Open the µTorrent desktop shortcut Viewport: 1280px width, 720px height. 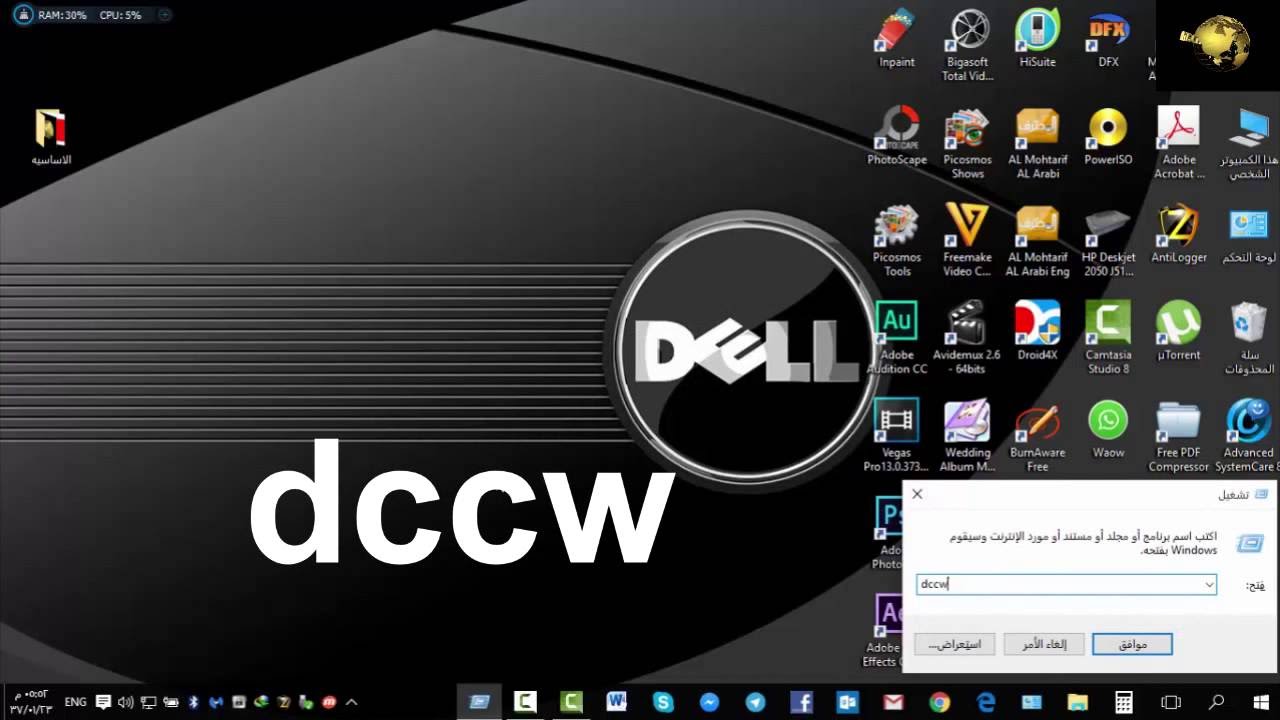(x=1179, y=331)
